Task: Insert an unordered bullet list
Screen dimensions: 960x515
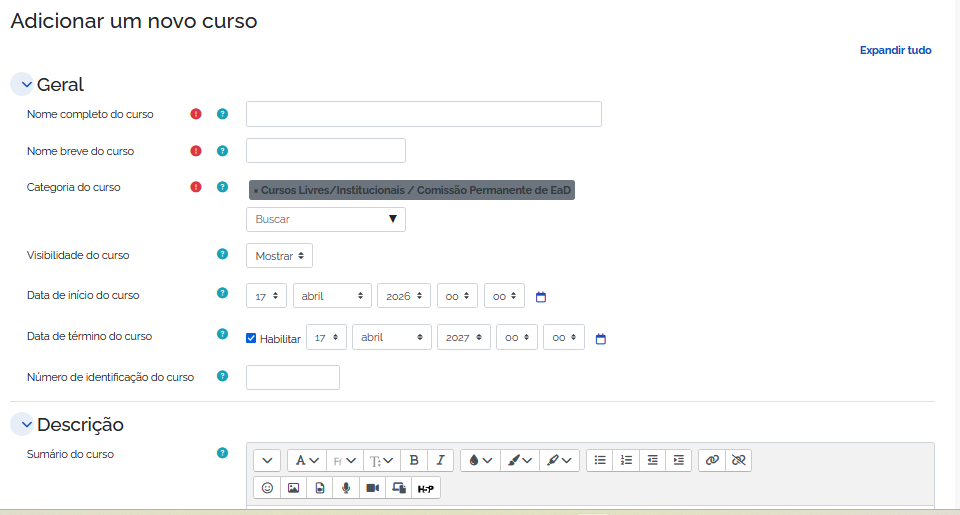Action: click(x=600, y=460)
